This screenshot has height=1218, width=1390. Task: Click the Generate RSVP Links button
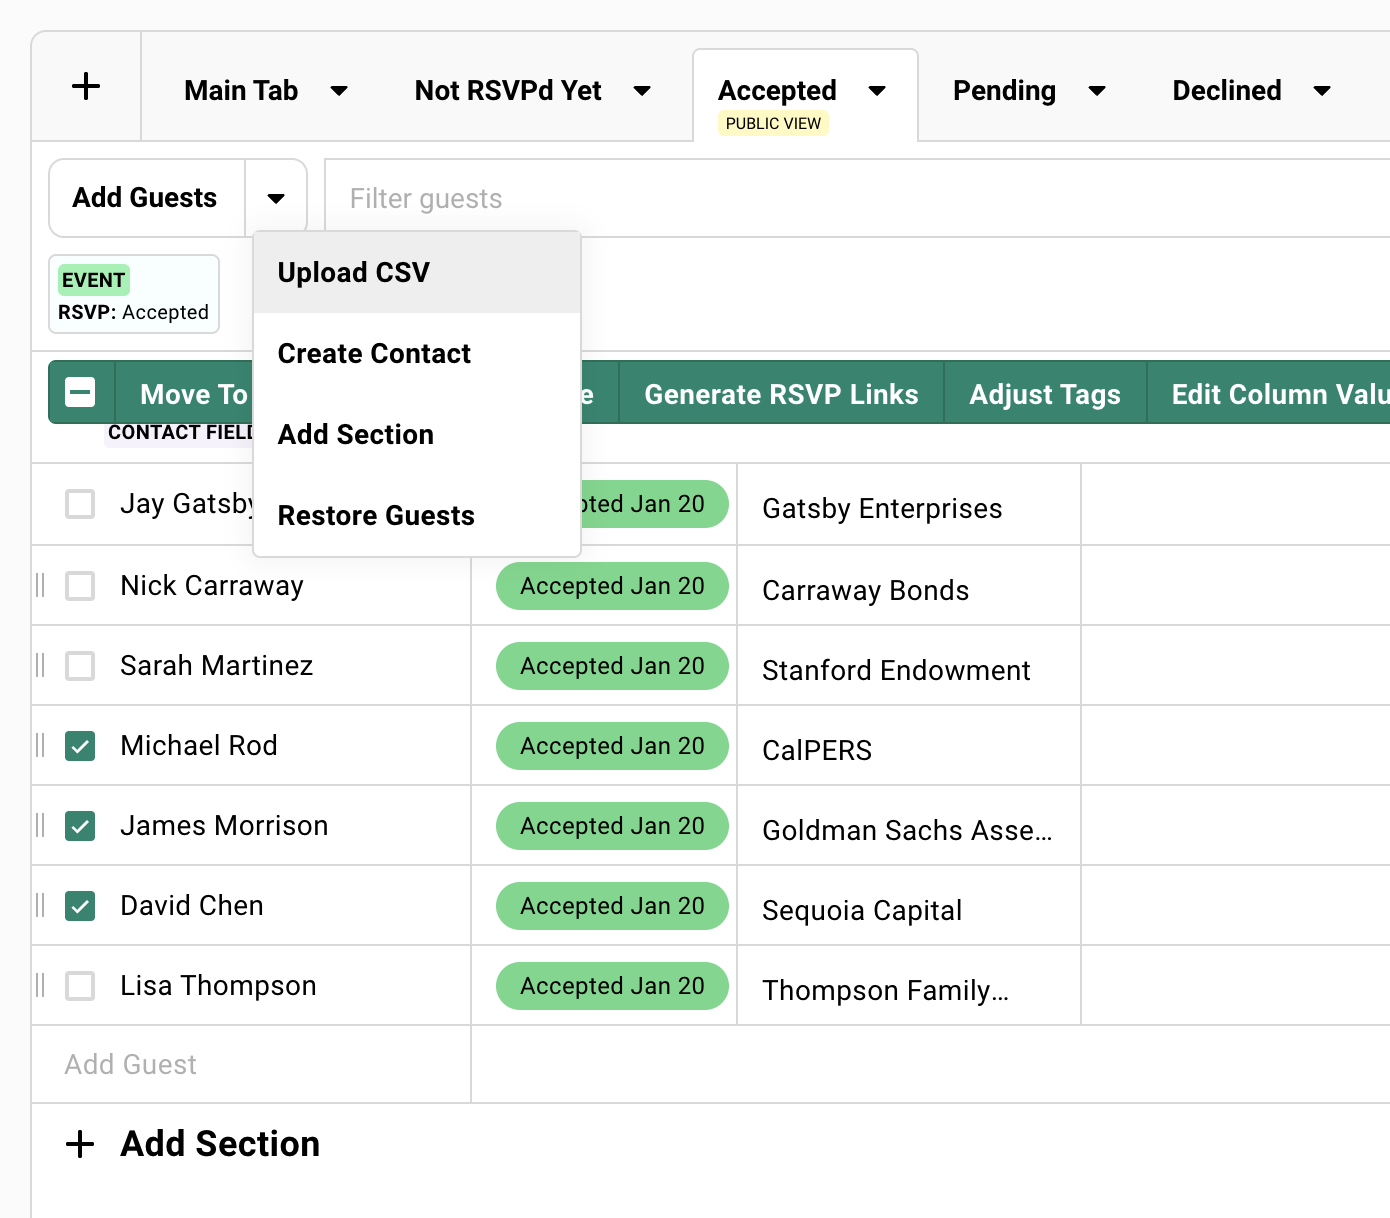(781, 394)
